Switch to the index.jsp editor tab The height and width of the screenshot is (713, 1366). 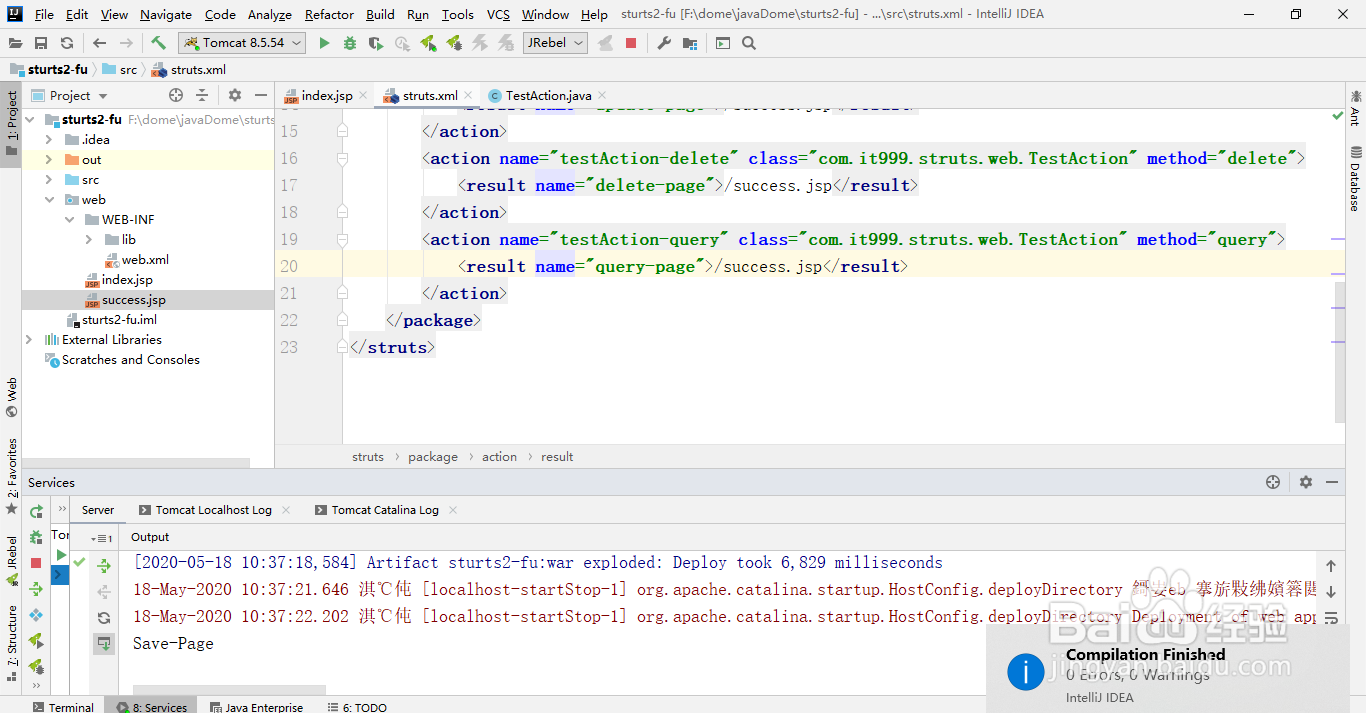[326, 96]
